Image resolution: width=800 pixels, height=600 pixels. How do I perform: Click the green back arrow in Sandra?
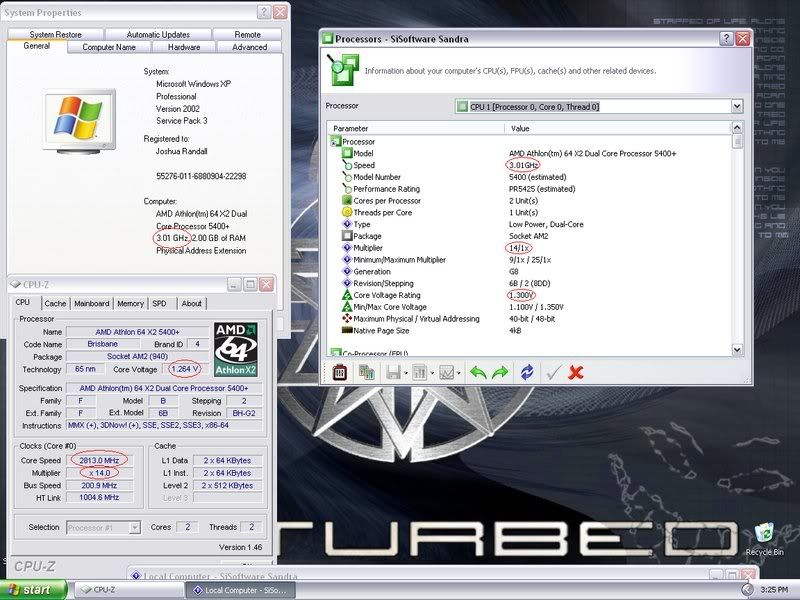(478, 373)
